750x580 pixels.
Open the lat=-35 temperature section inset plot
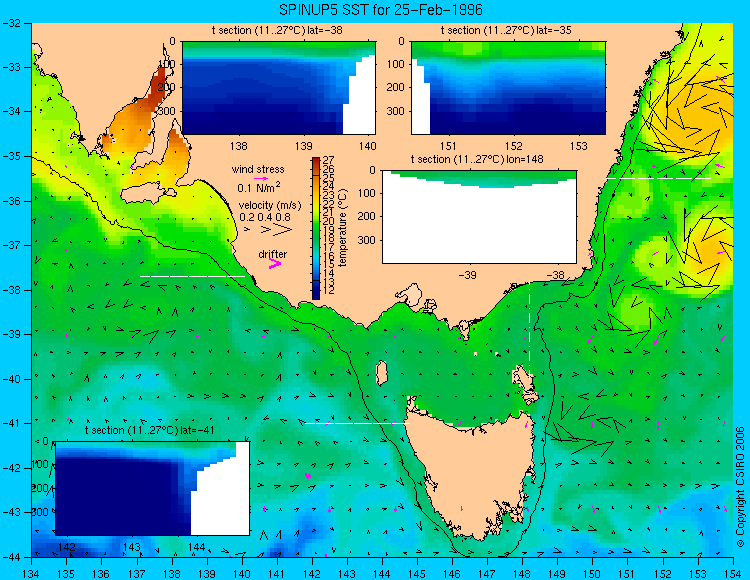508,88
